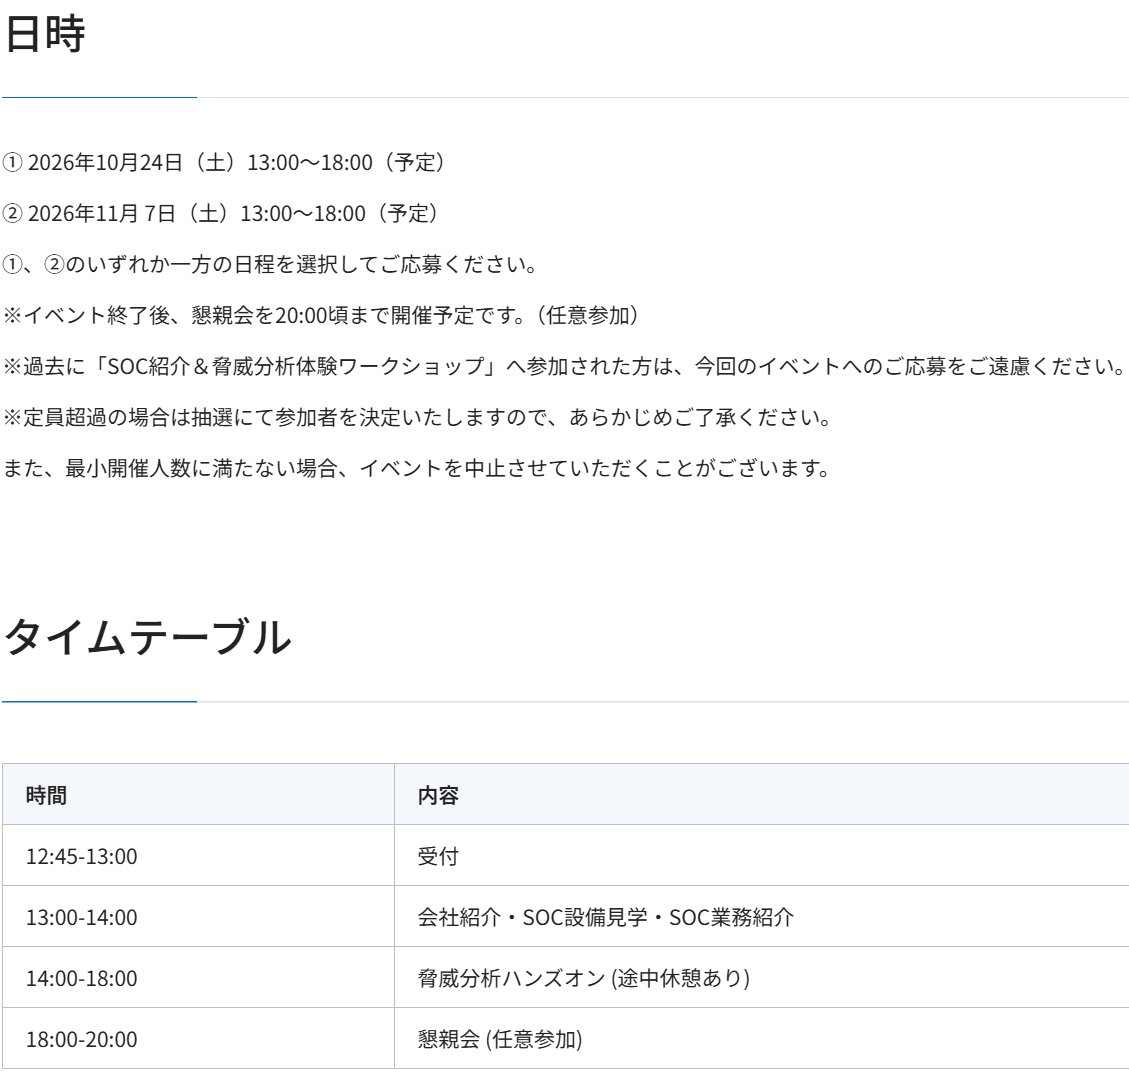Image resolution: width=1129 pixels, height=1090 pixels.
Task: Select the 会社紹介・SOC設備見学 cell
Action: [762, 917]
